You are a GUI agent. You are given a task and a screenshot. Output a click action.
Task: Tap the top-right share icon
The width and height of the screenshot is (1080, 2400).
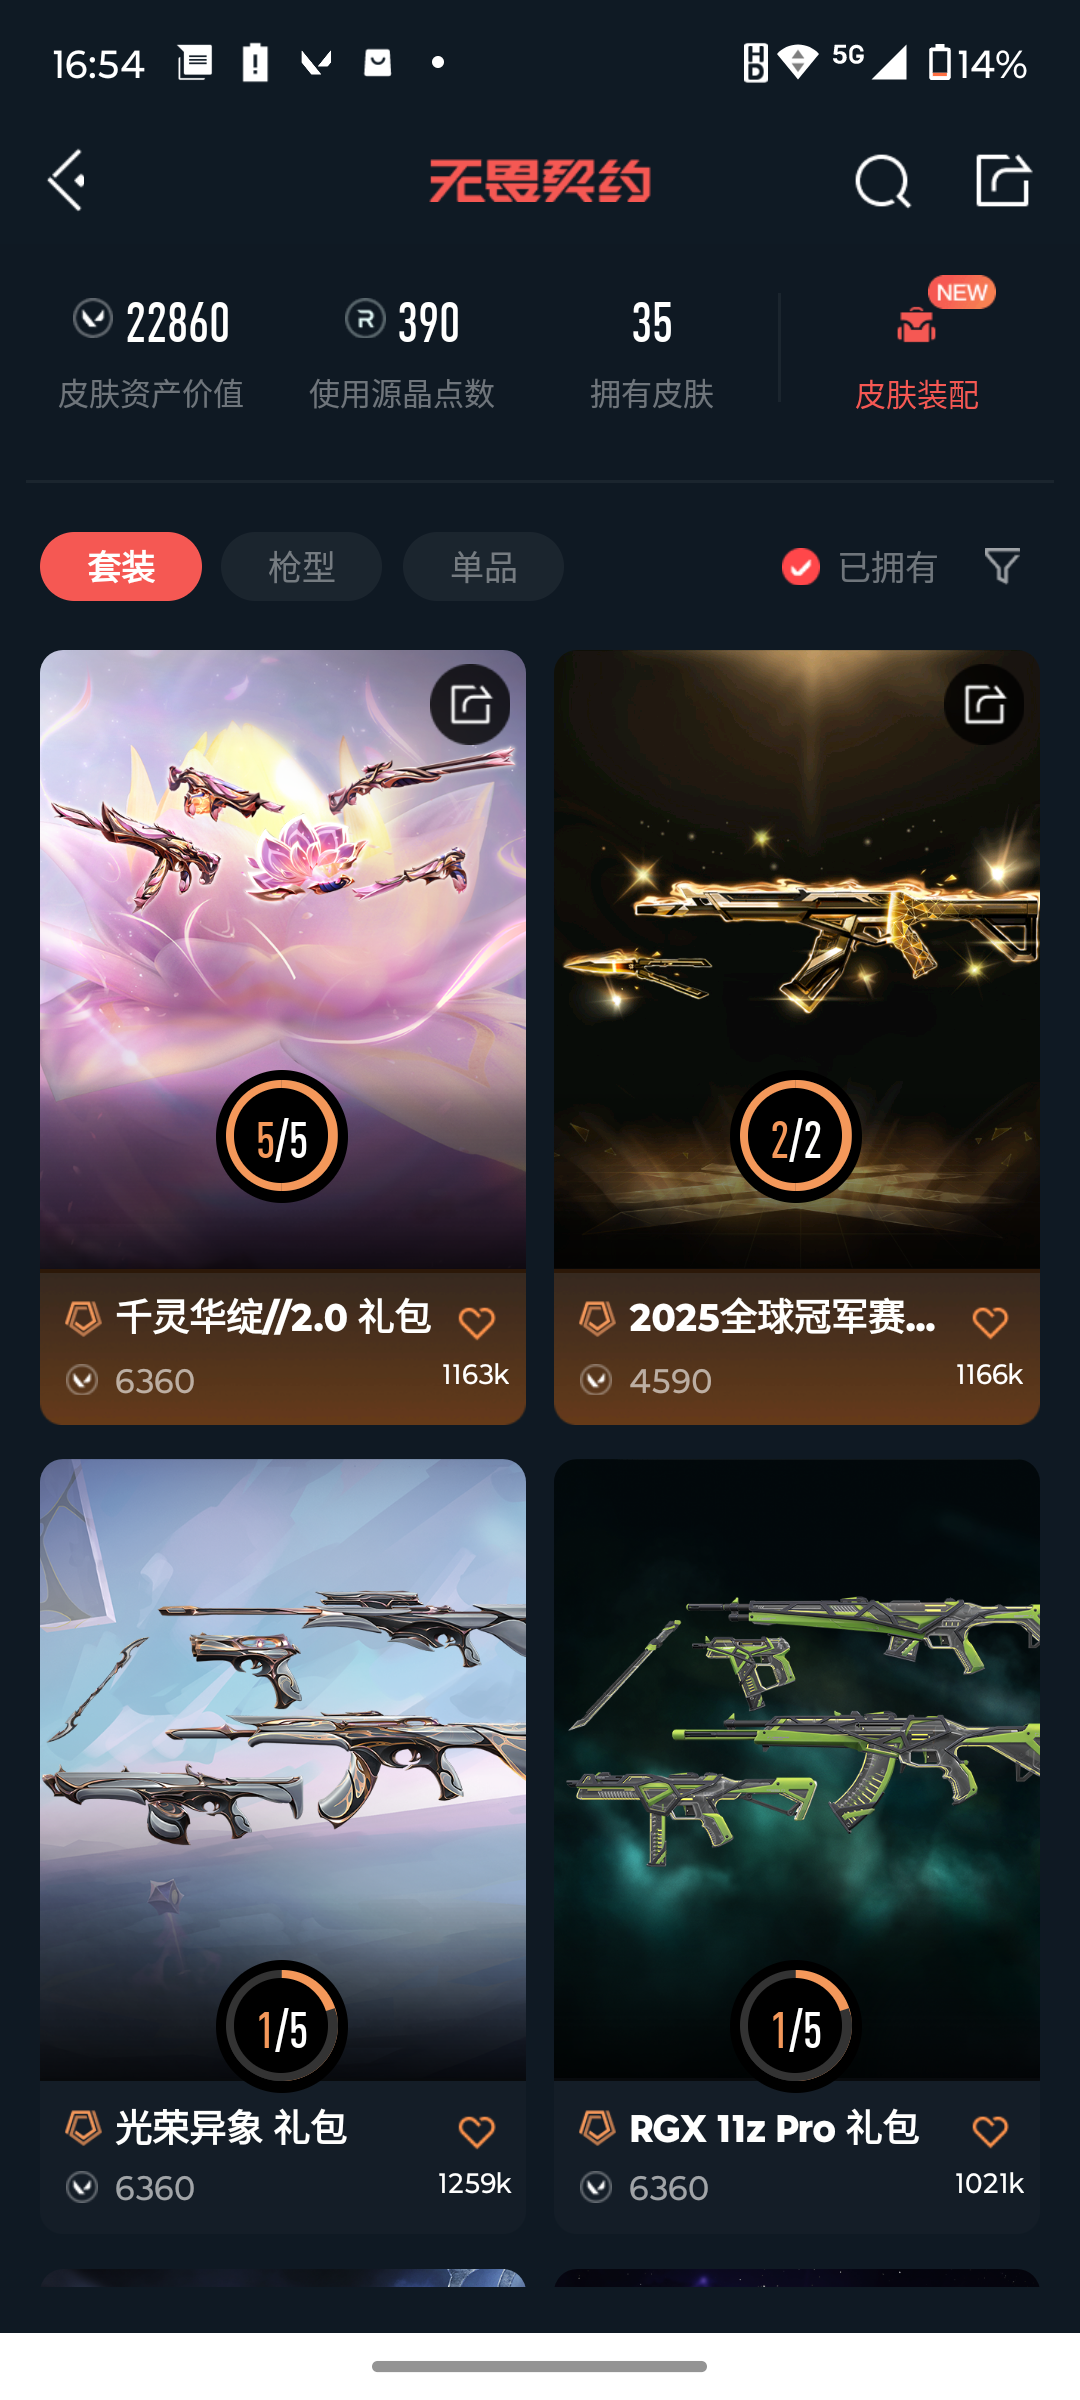point(1003,180)
